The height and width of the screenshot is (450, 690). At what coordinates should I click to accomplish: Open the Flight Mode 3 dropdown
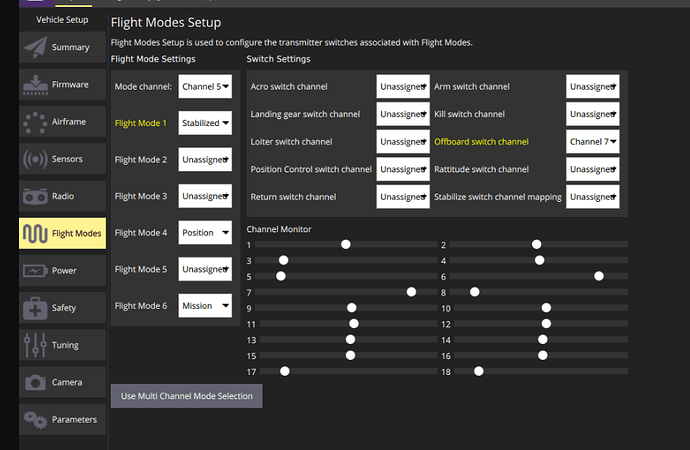point(205,196)
